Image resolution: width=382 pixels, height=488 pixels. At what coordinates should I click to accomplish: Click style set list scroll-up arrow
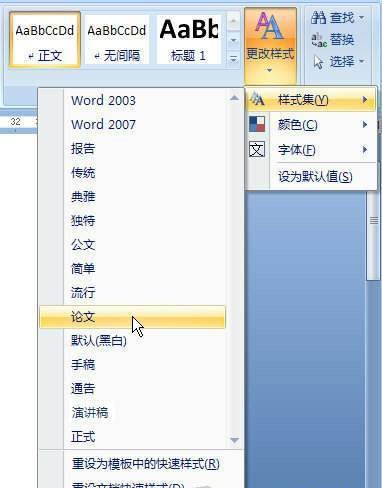[234, 98]
